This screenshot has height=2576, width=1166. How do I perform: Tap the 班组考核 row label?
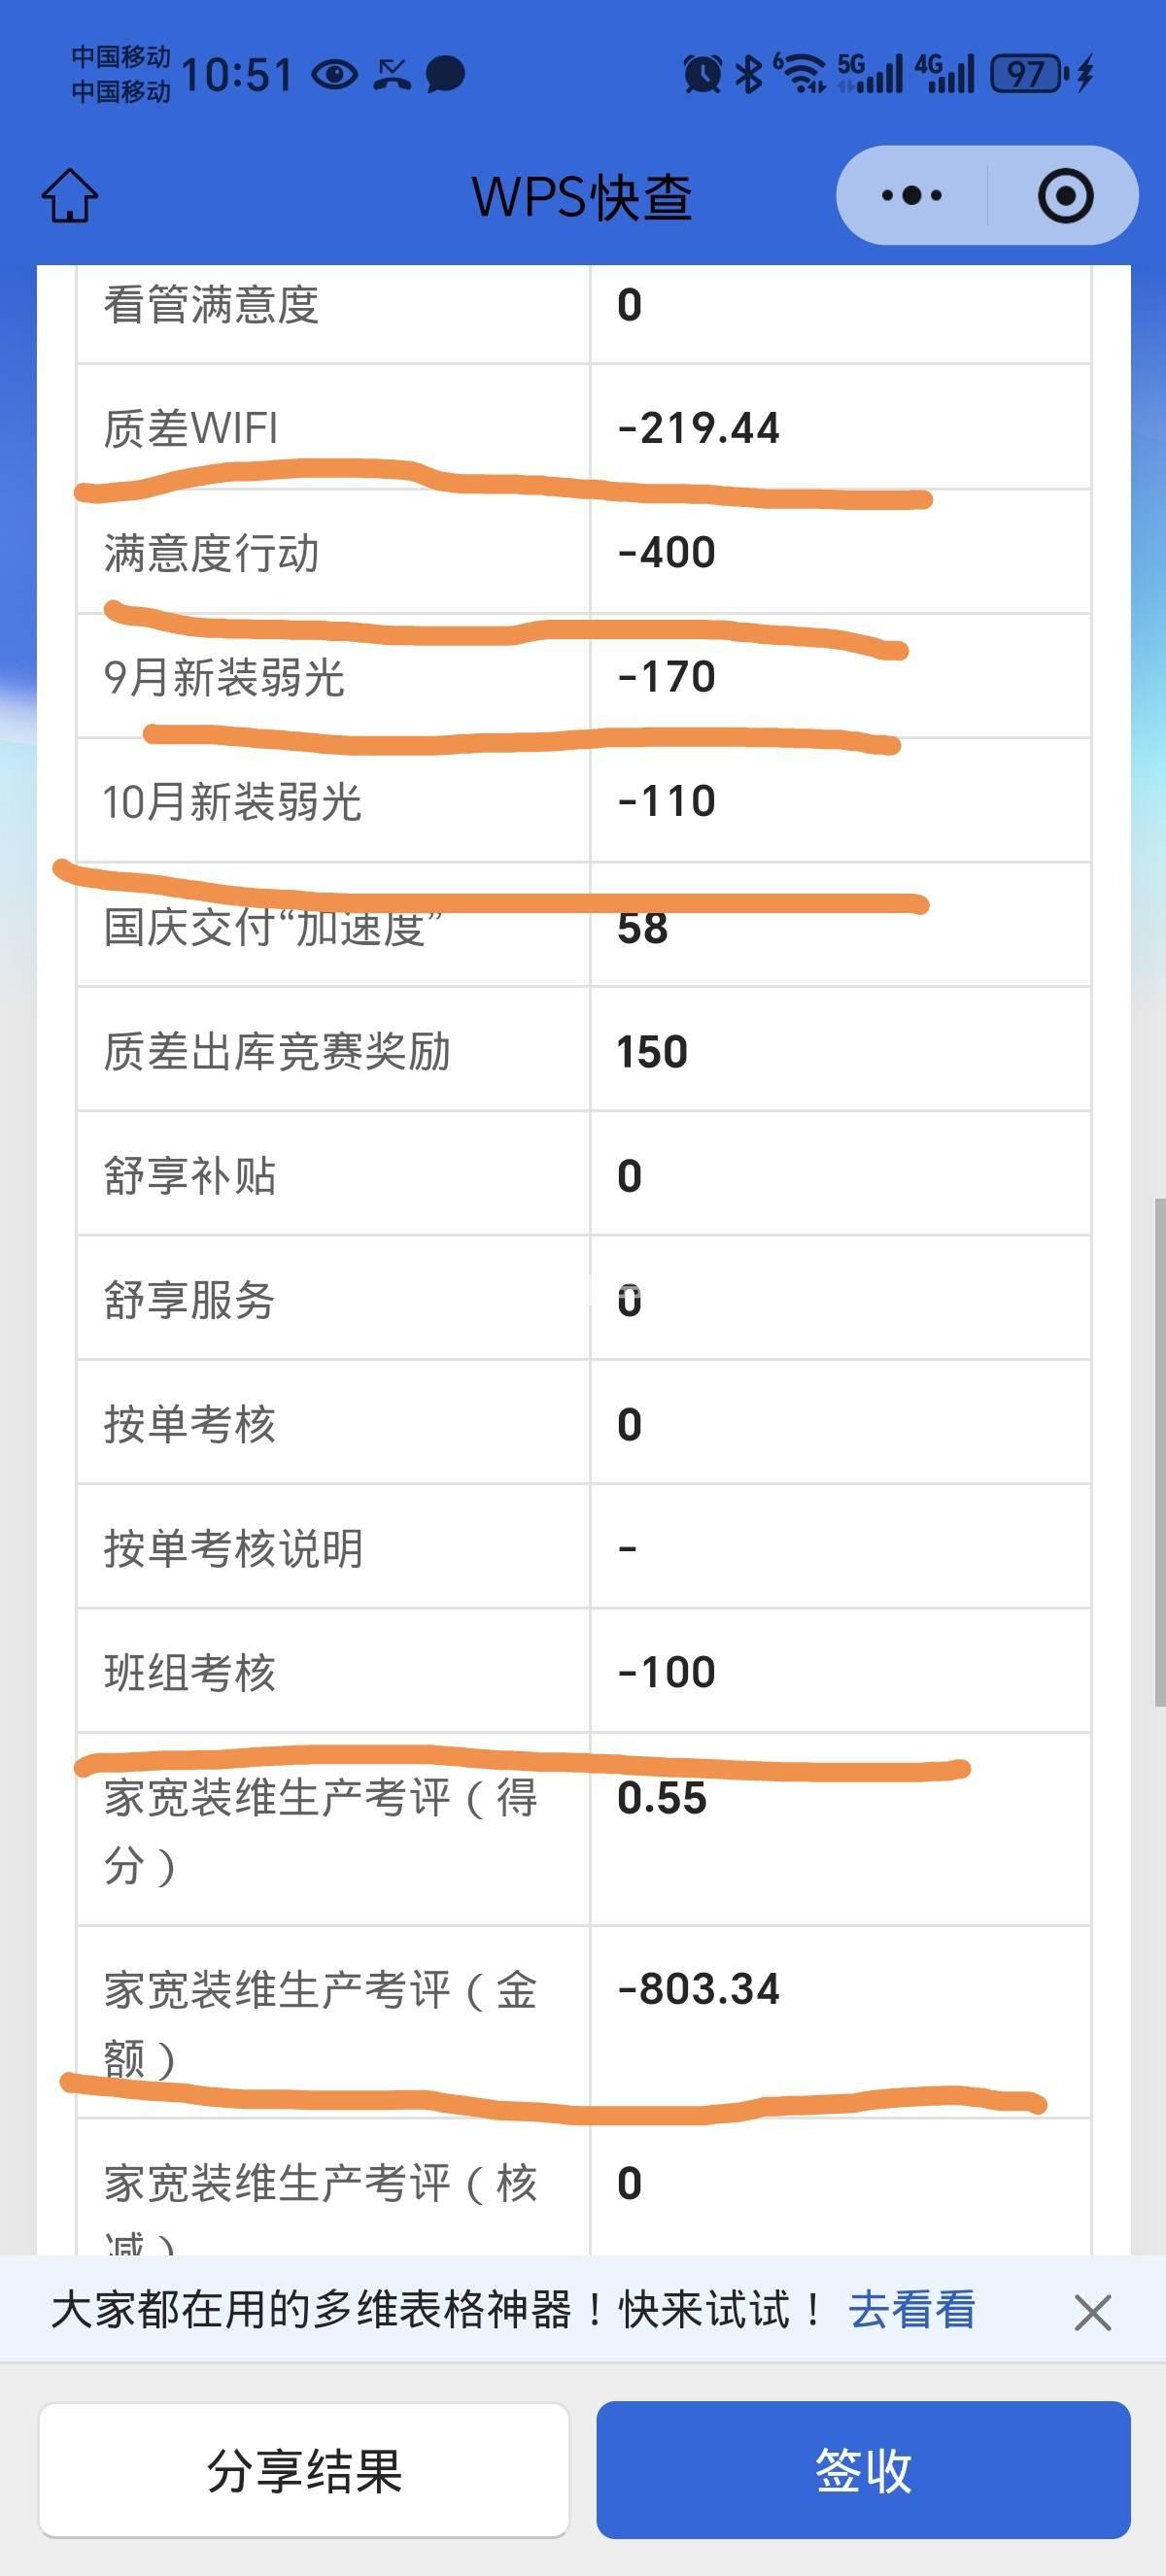tap(190, 1673)
